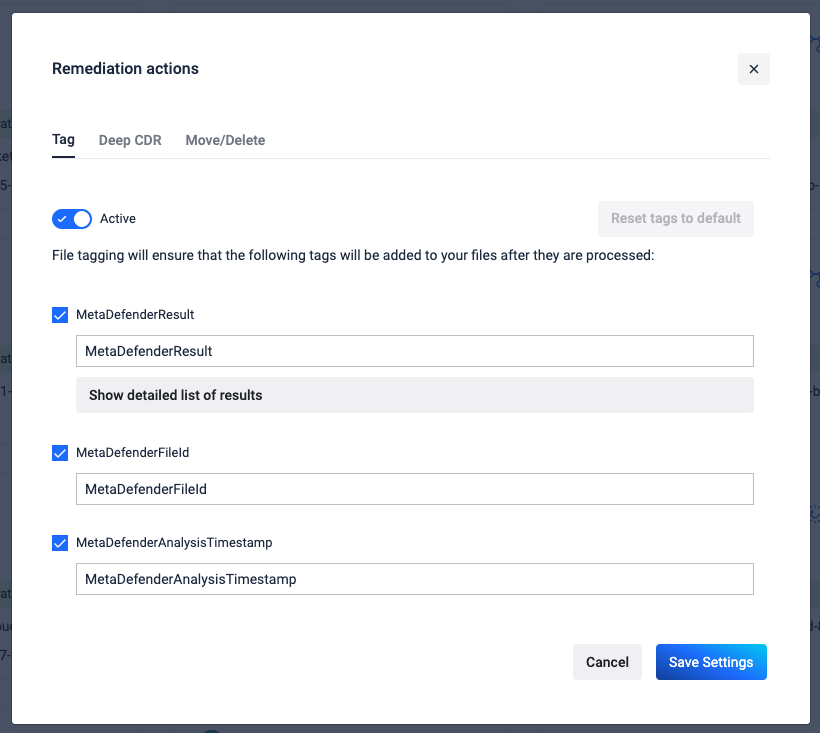Open the Move/Delete tab
The height and width of the screenshot is (733, 820).
(x=225, y=140)
